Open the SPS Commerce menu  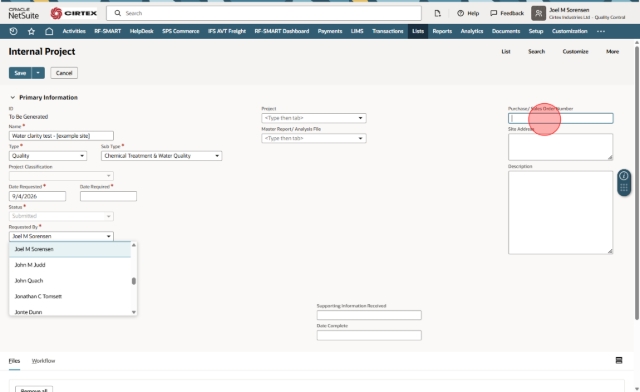point(181,31)
